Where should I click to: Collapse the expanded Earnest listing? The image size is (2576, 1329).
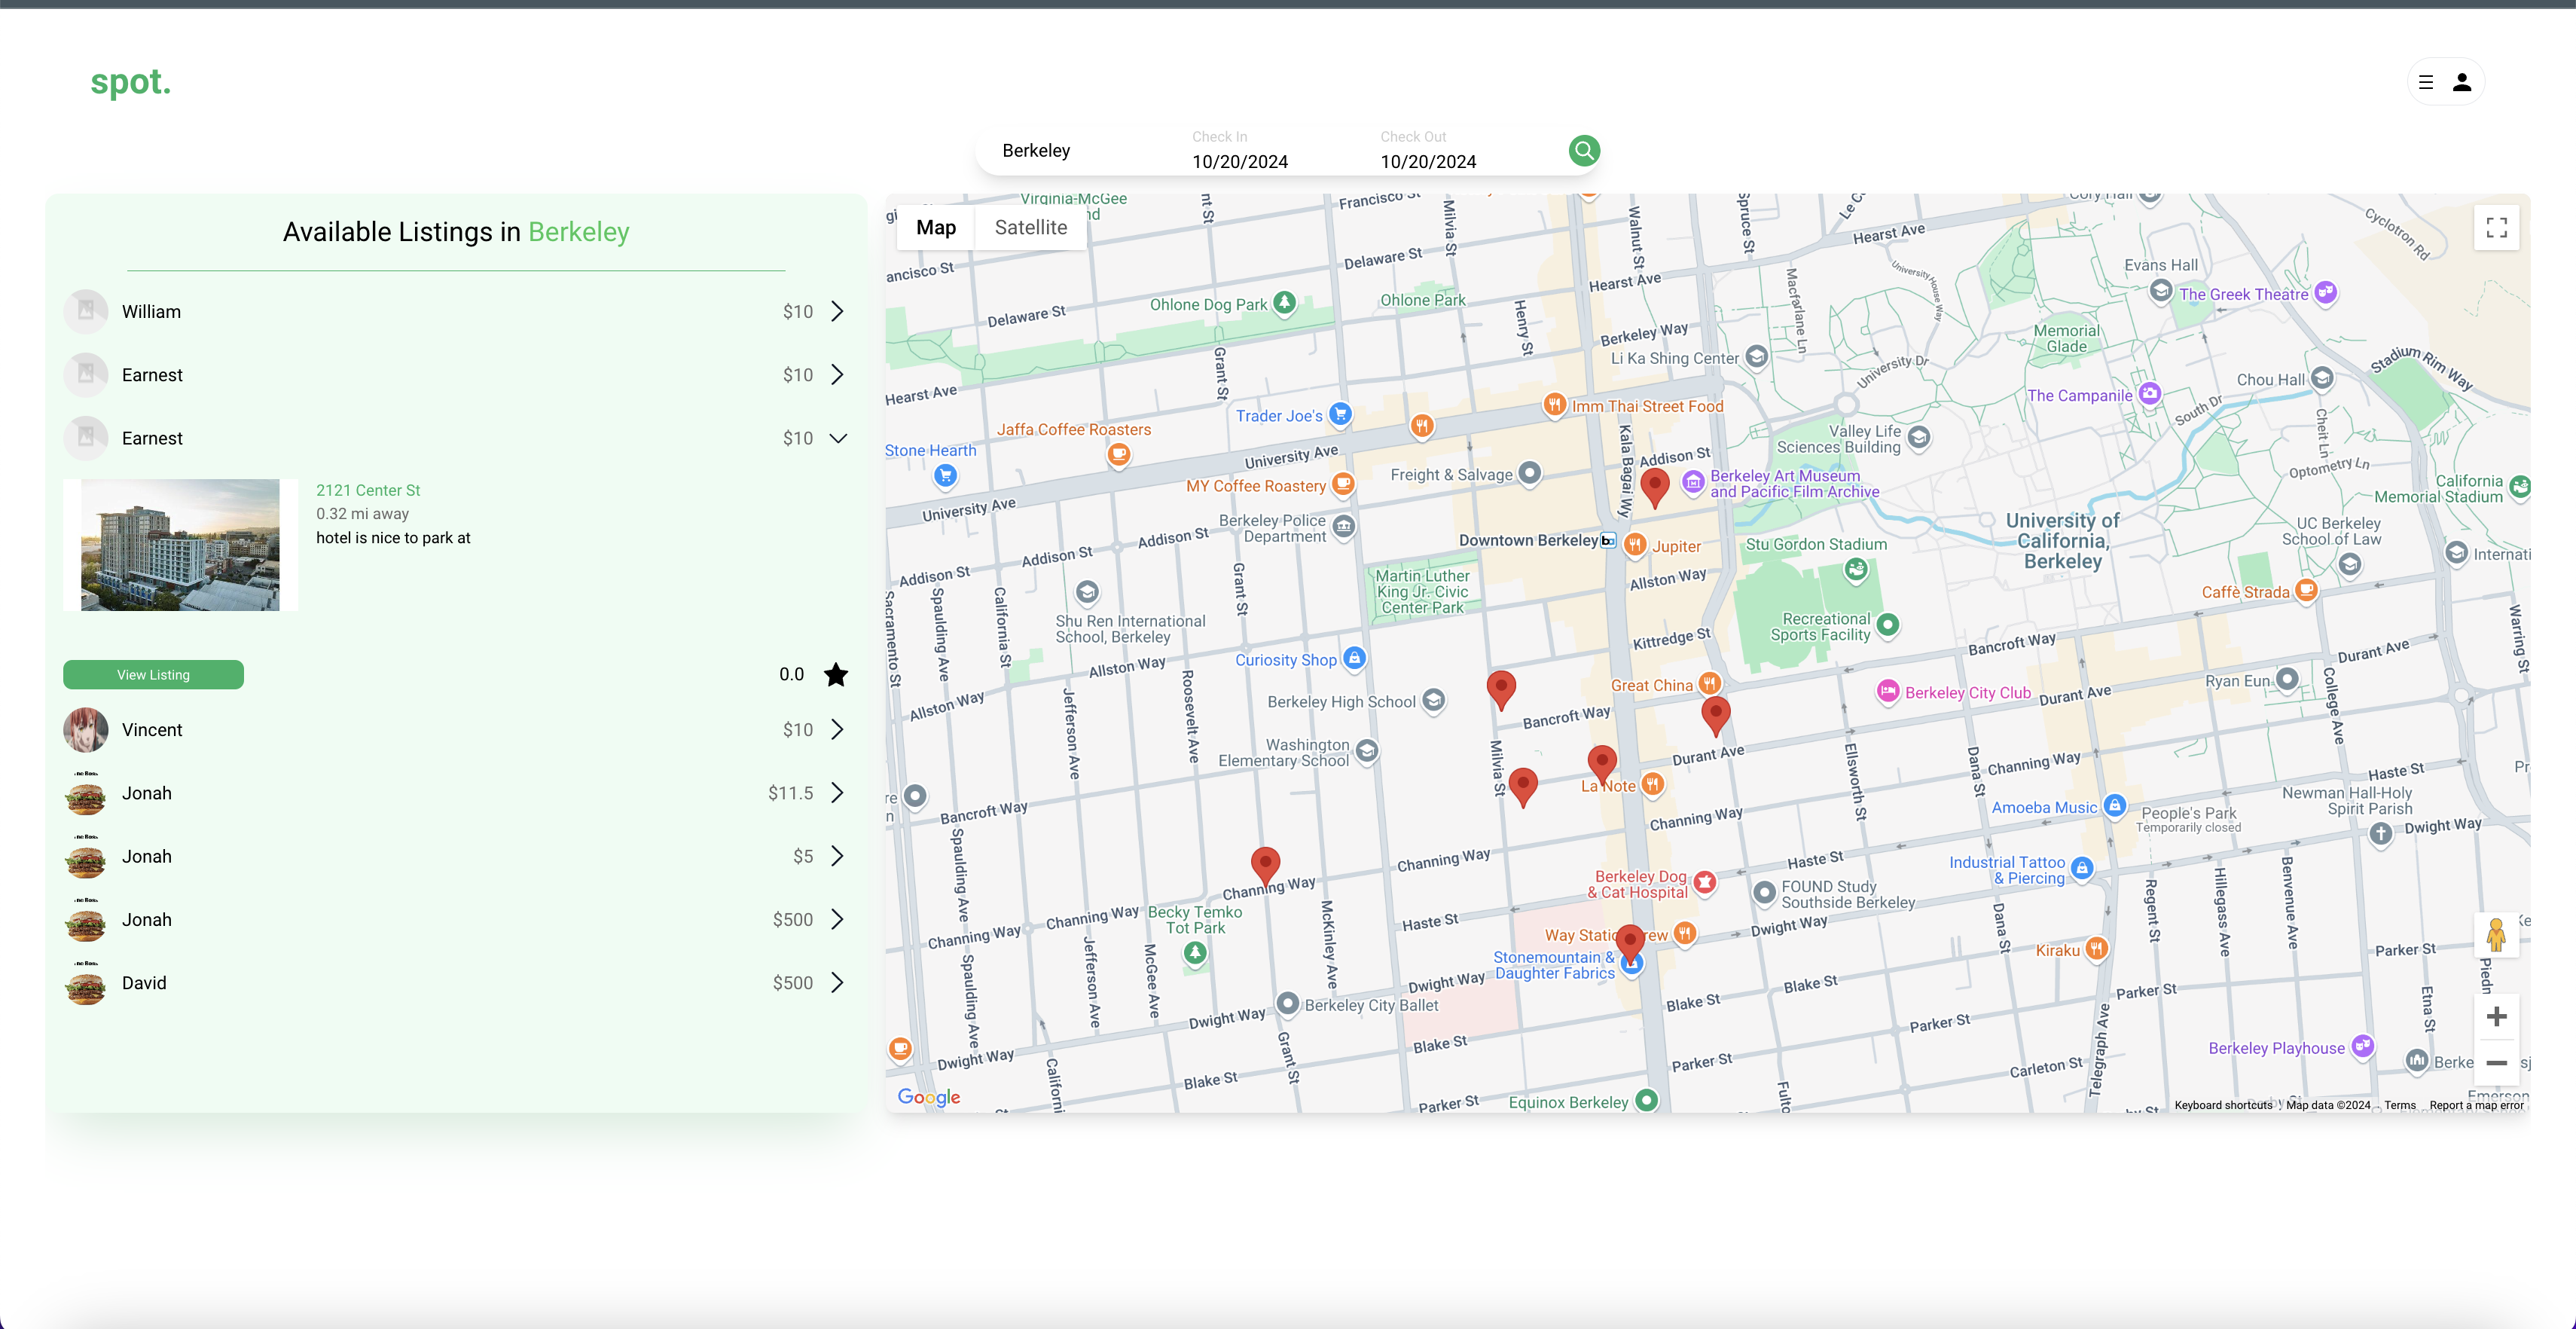tap(838, 438)
